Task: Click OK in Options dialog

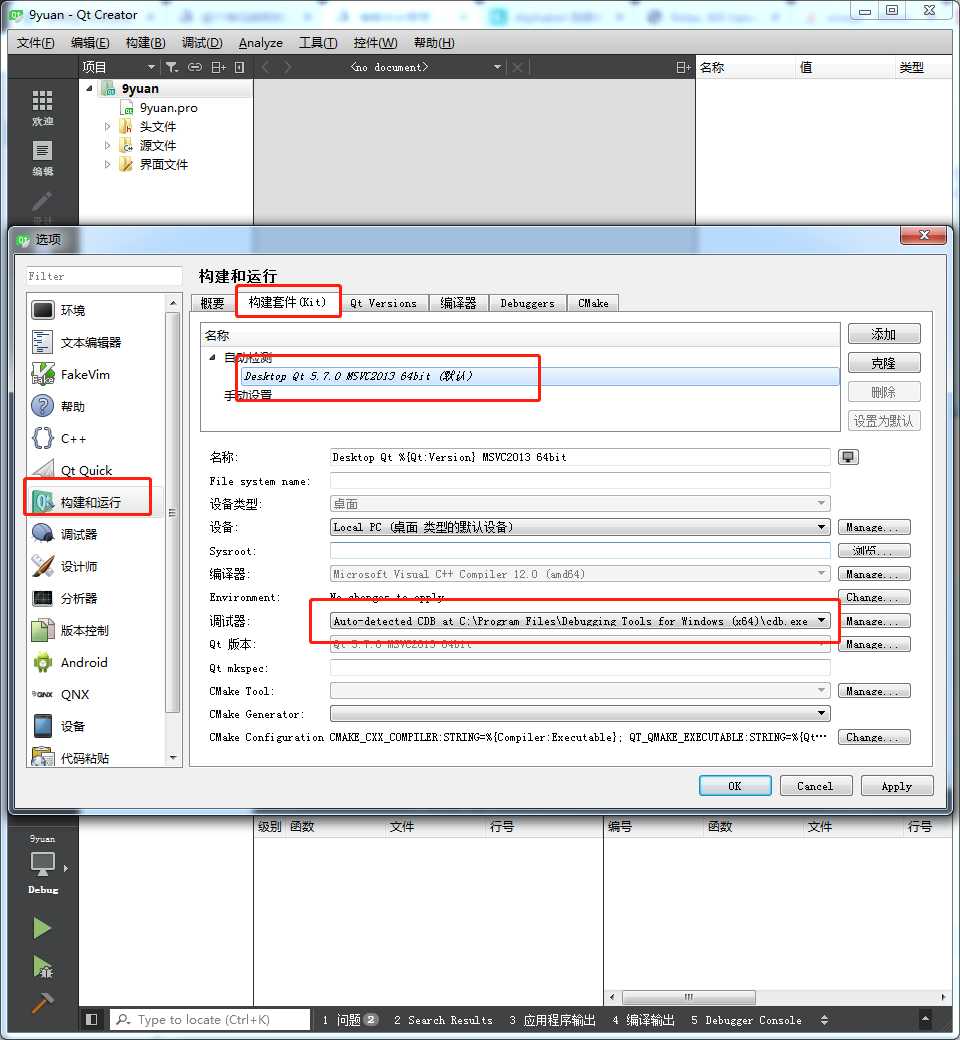Action: click(734, 786)
